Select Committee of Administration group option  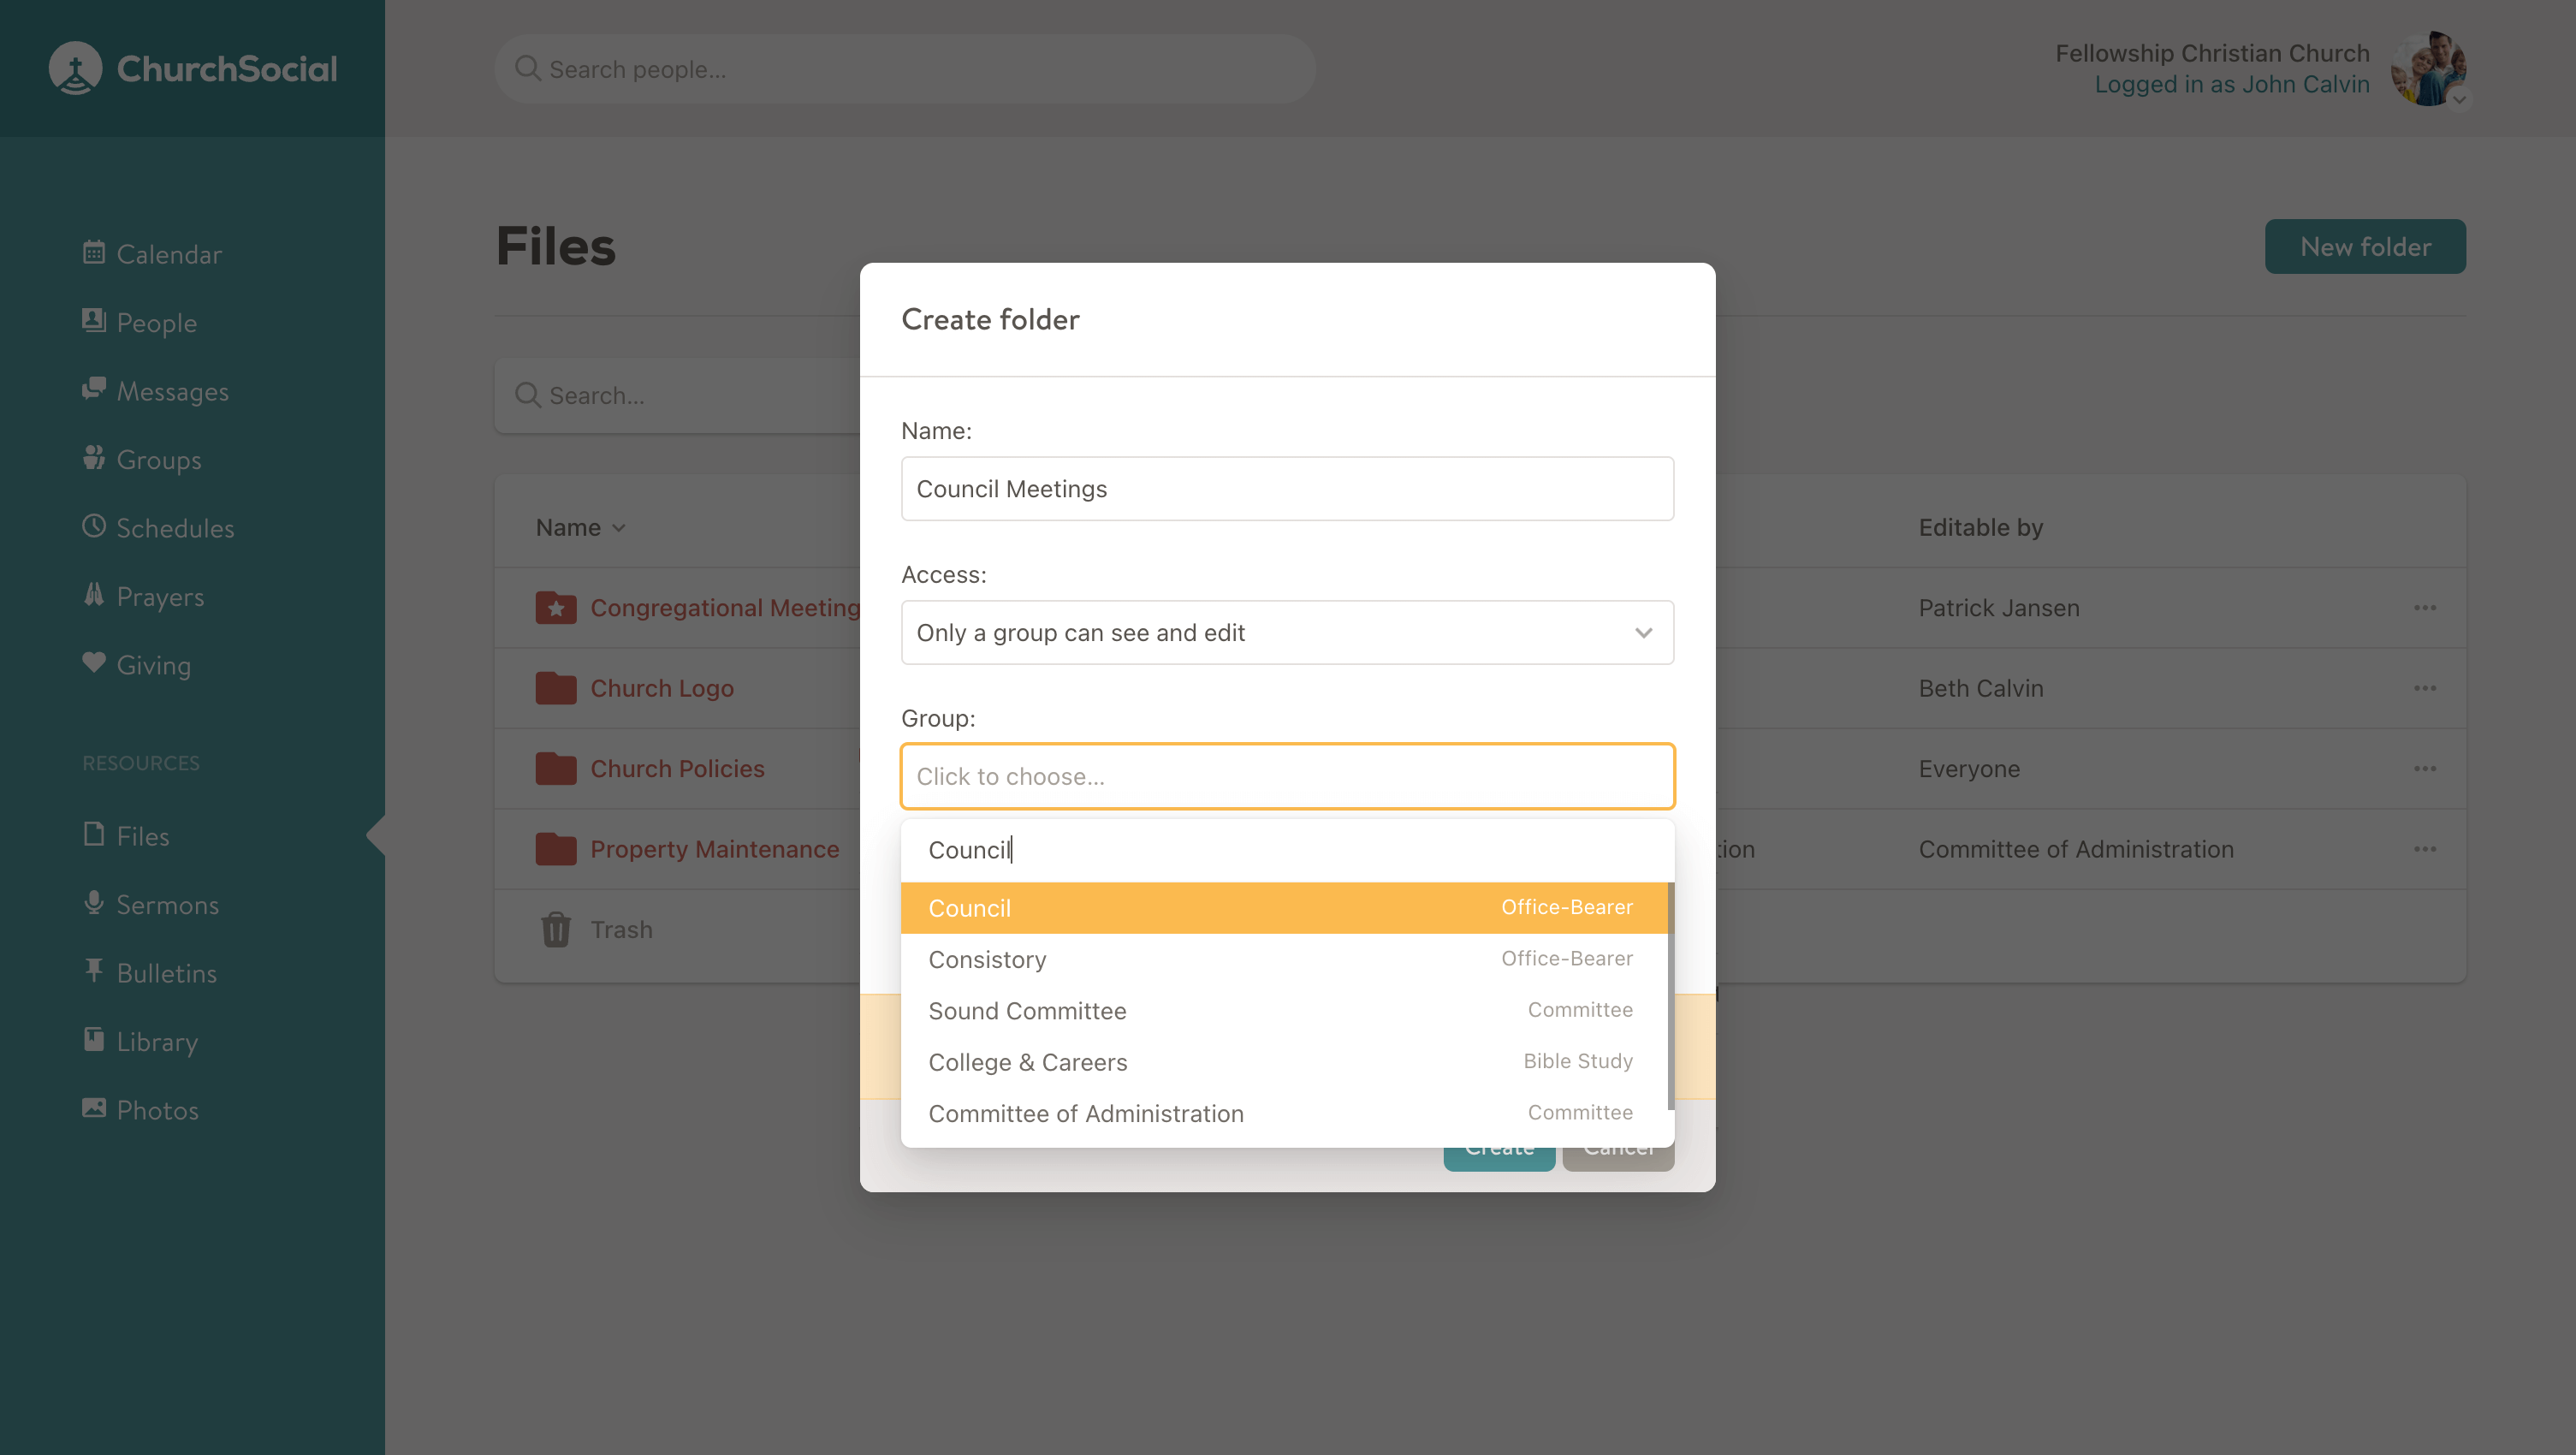click(1284, 1113)
